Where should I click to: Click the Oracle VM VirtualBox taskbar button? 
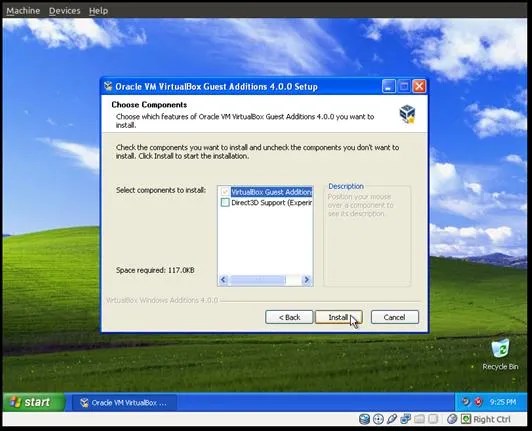(124, 403)
